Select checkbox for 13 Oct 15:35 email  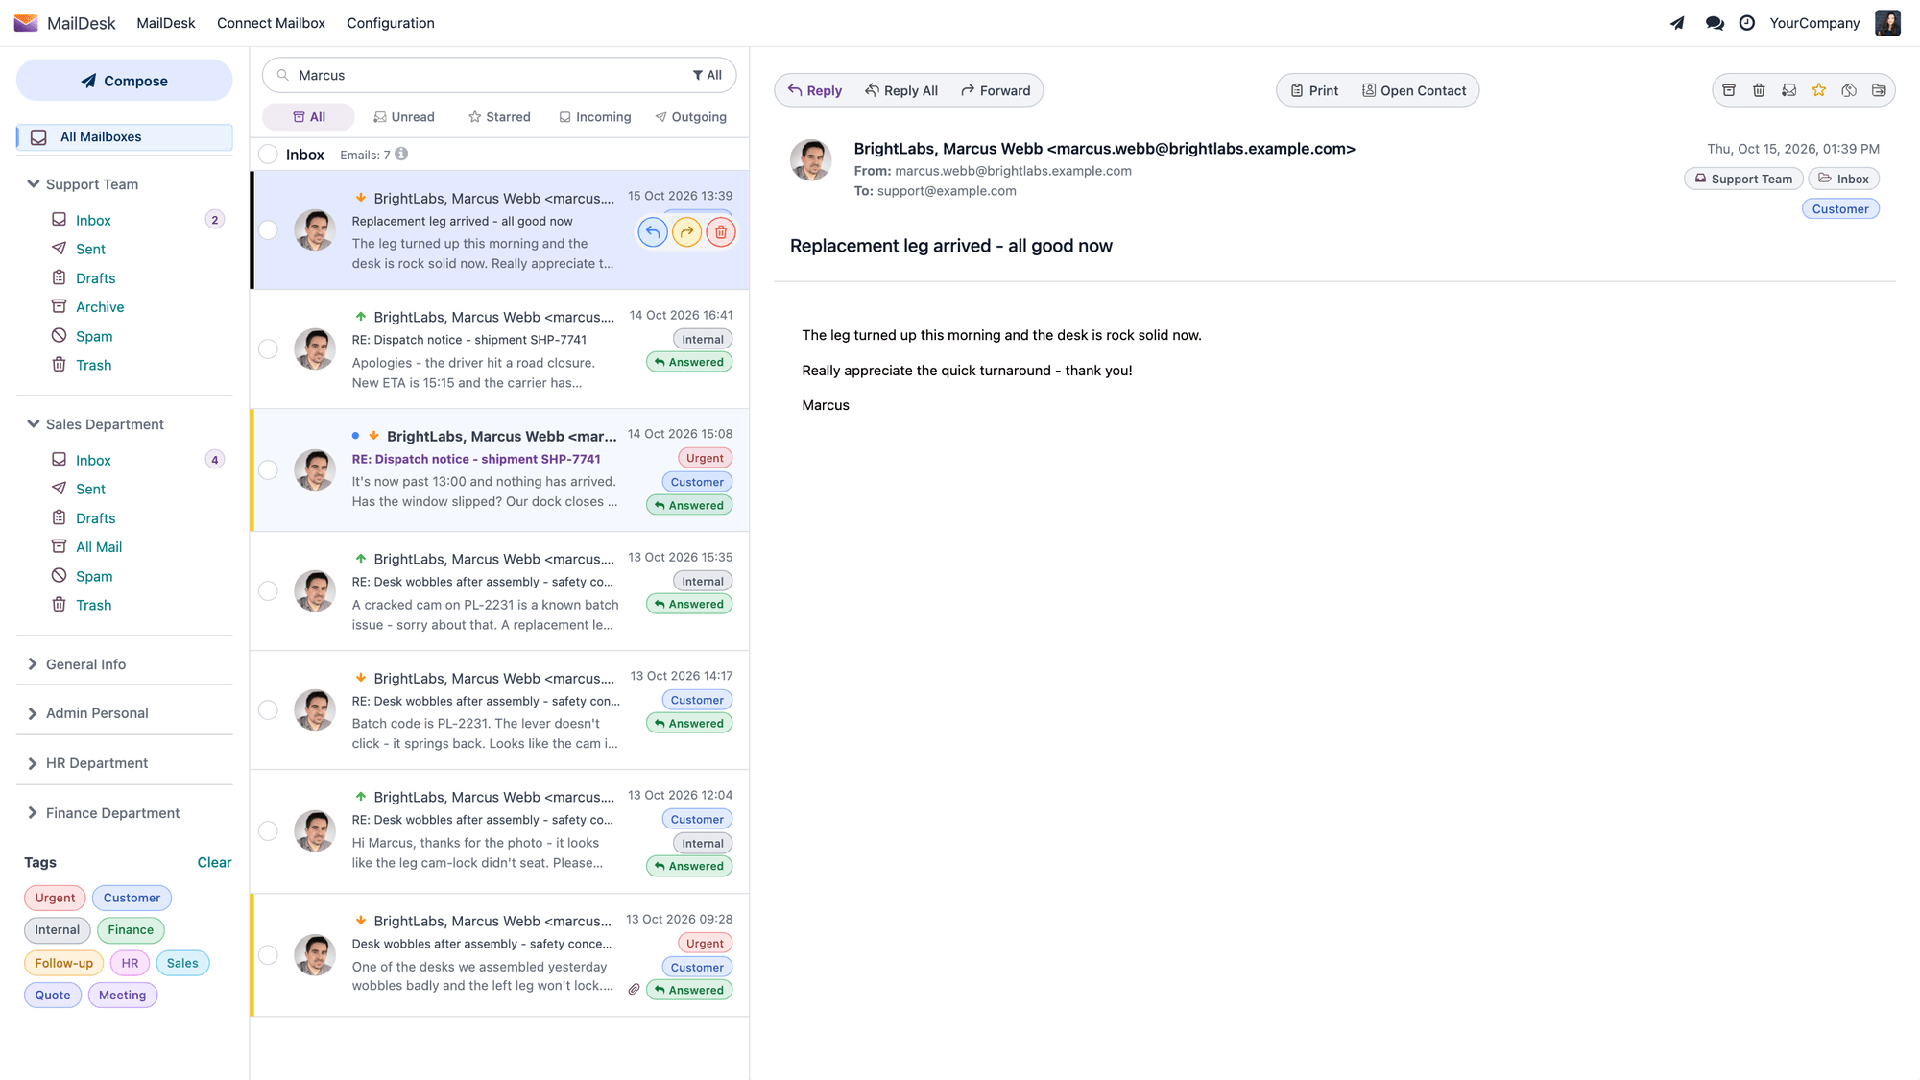point(268,591)
